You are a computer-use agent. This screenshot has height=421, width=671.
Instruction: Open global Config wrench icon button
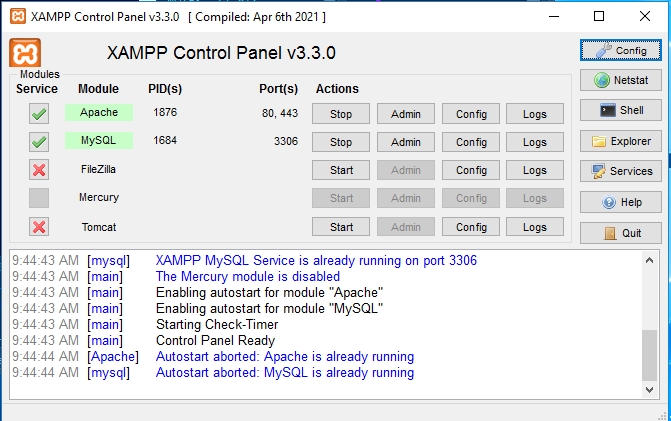(620, 50)
